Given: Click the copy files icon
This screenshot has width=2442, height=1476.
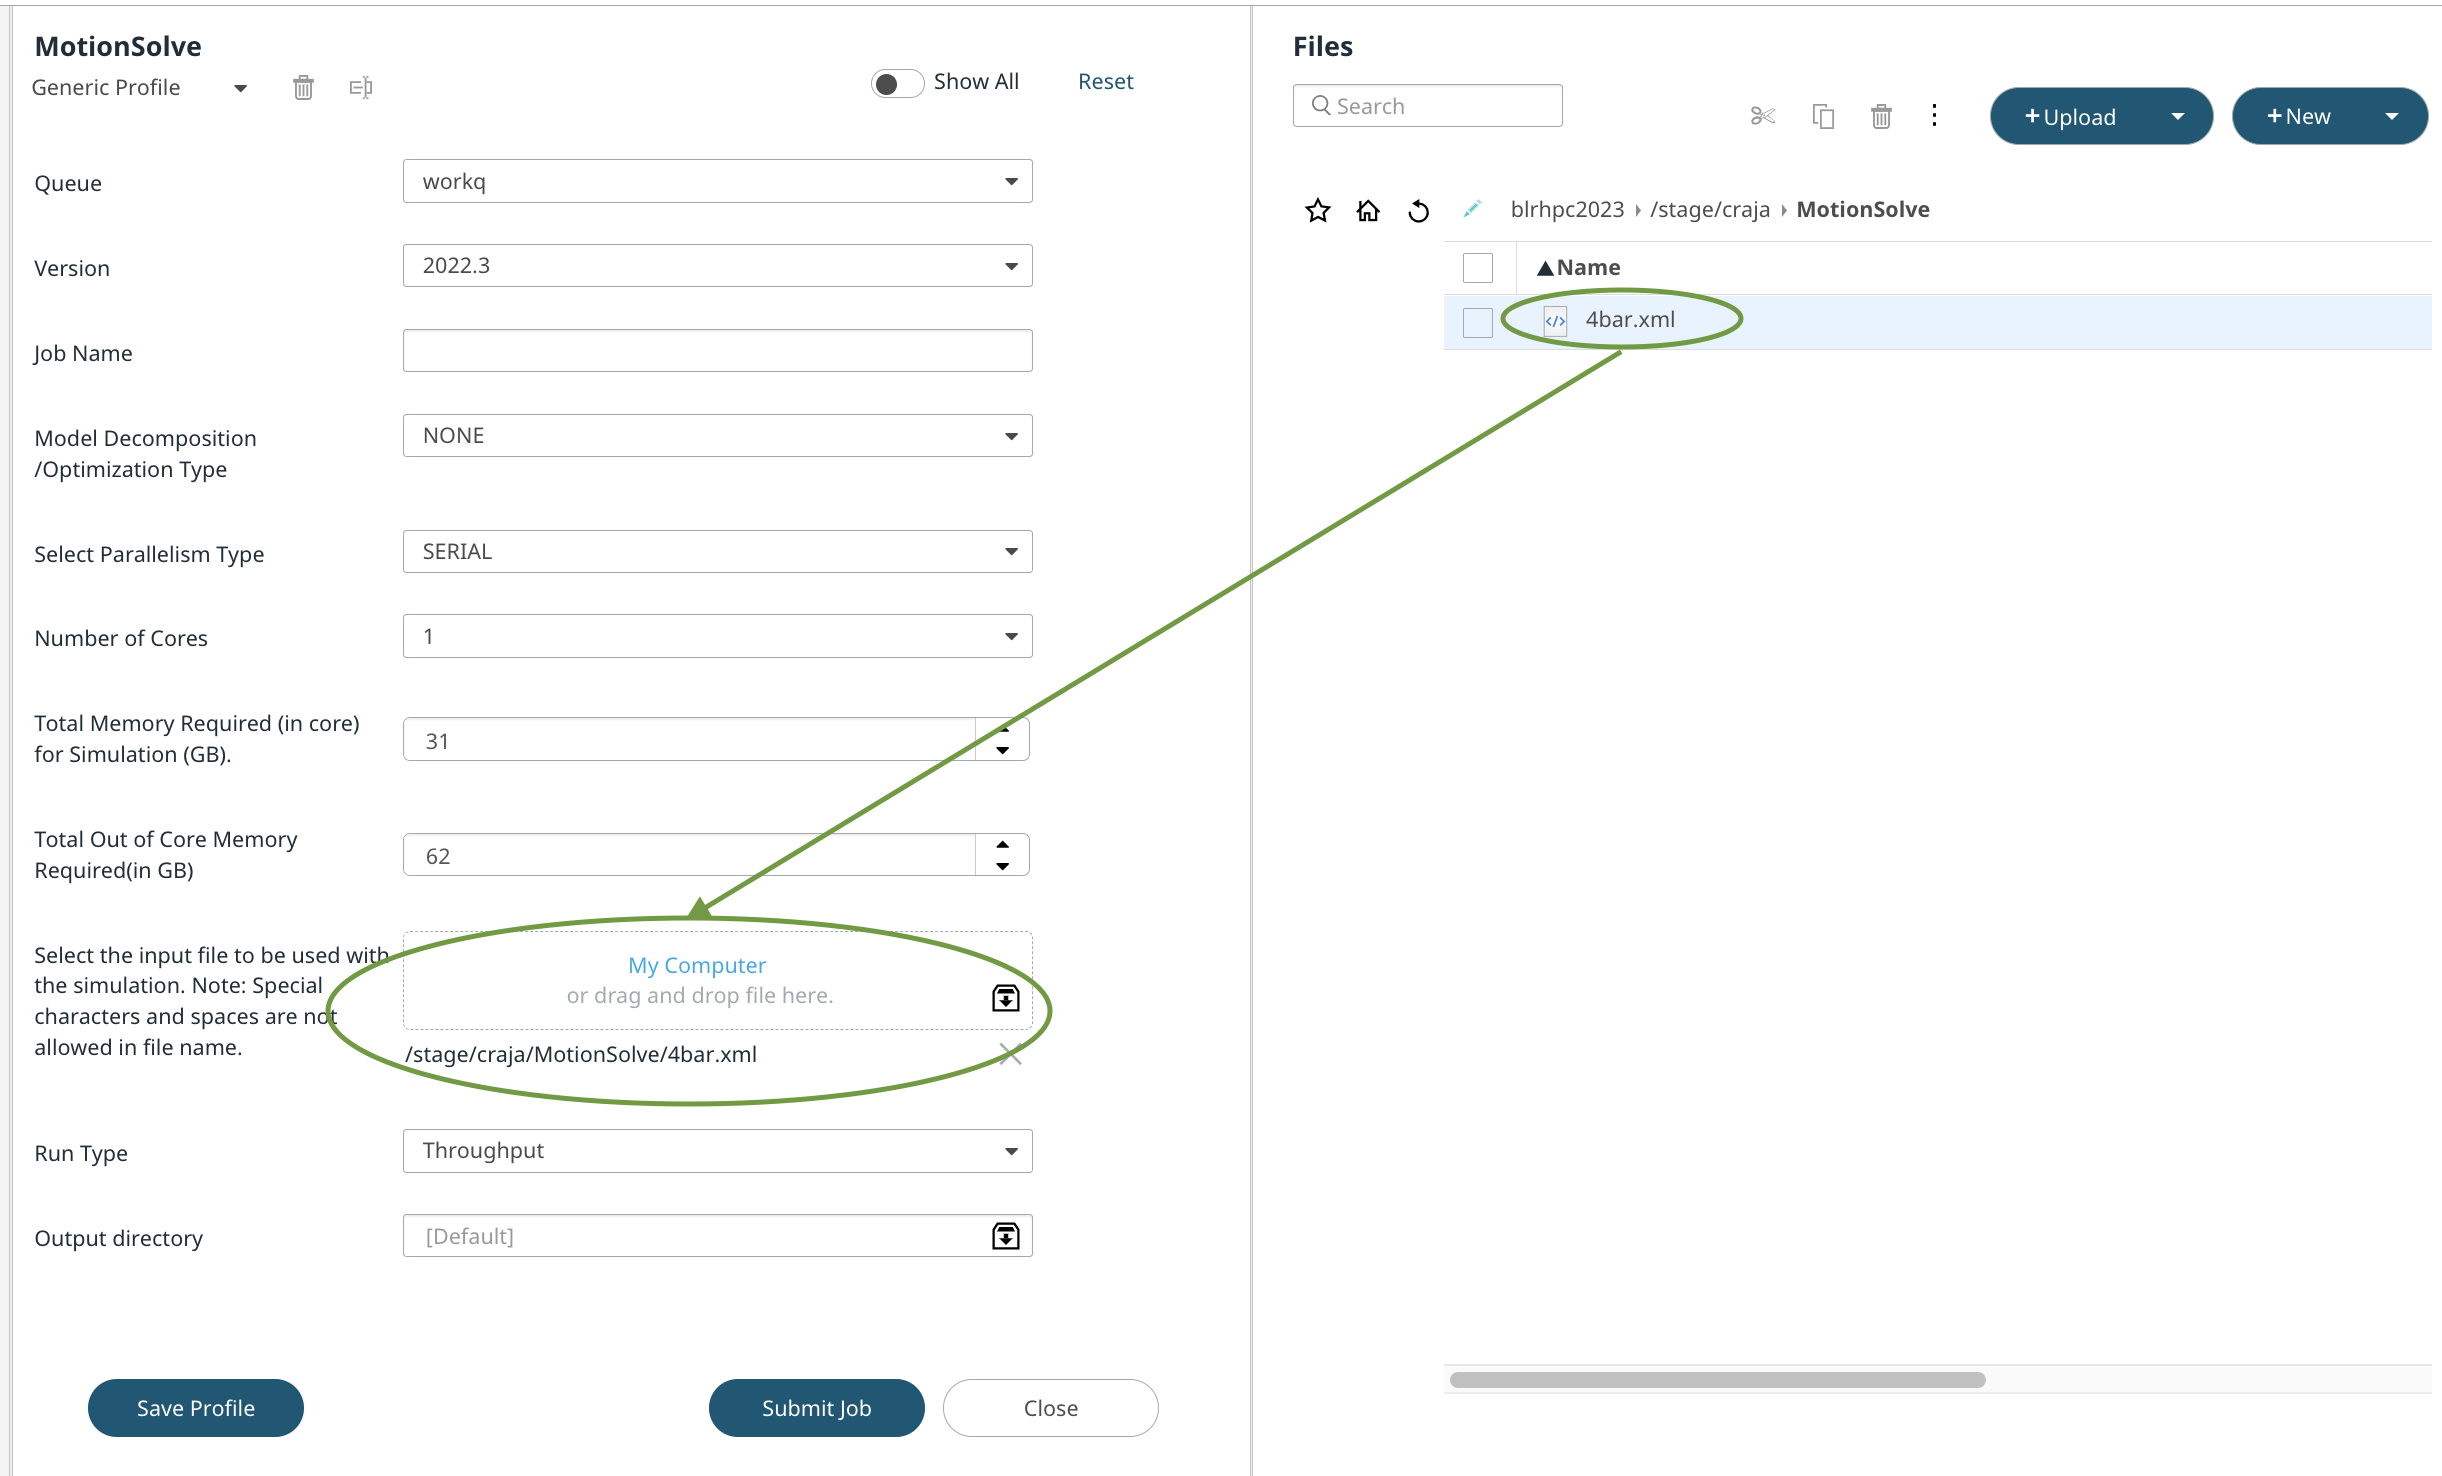Looking at the screenshot, I should [1823, 116].
